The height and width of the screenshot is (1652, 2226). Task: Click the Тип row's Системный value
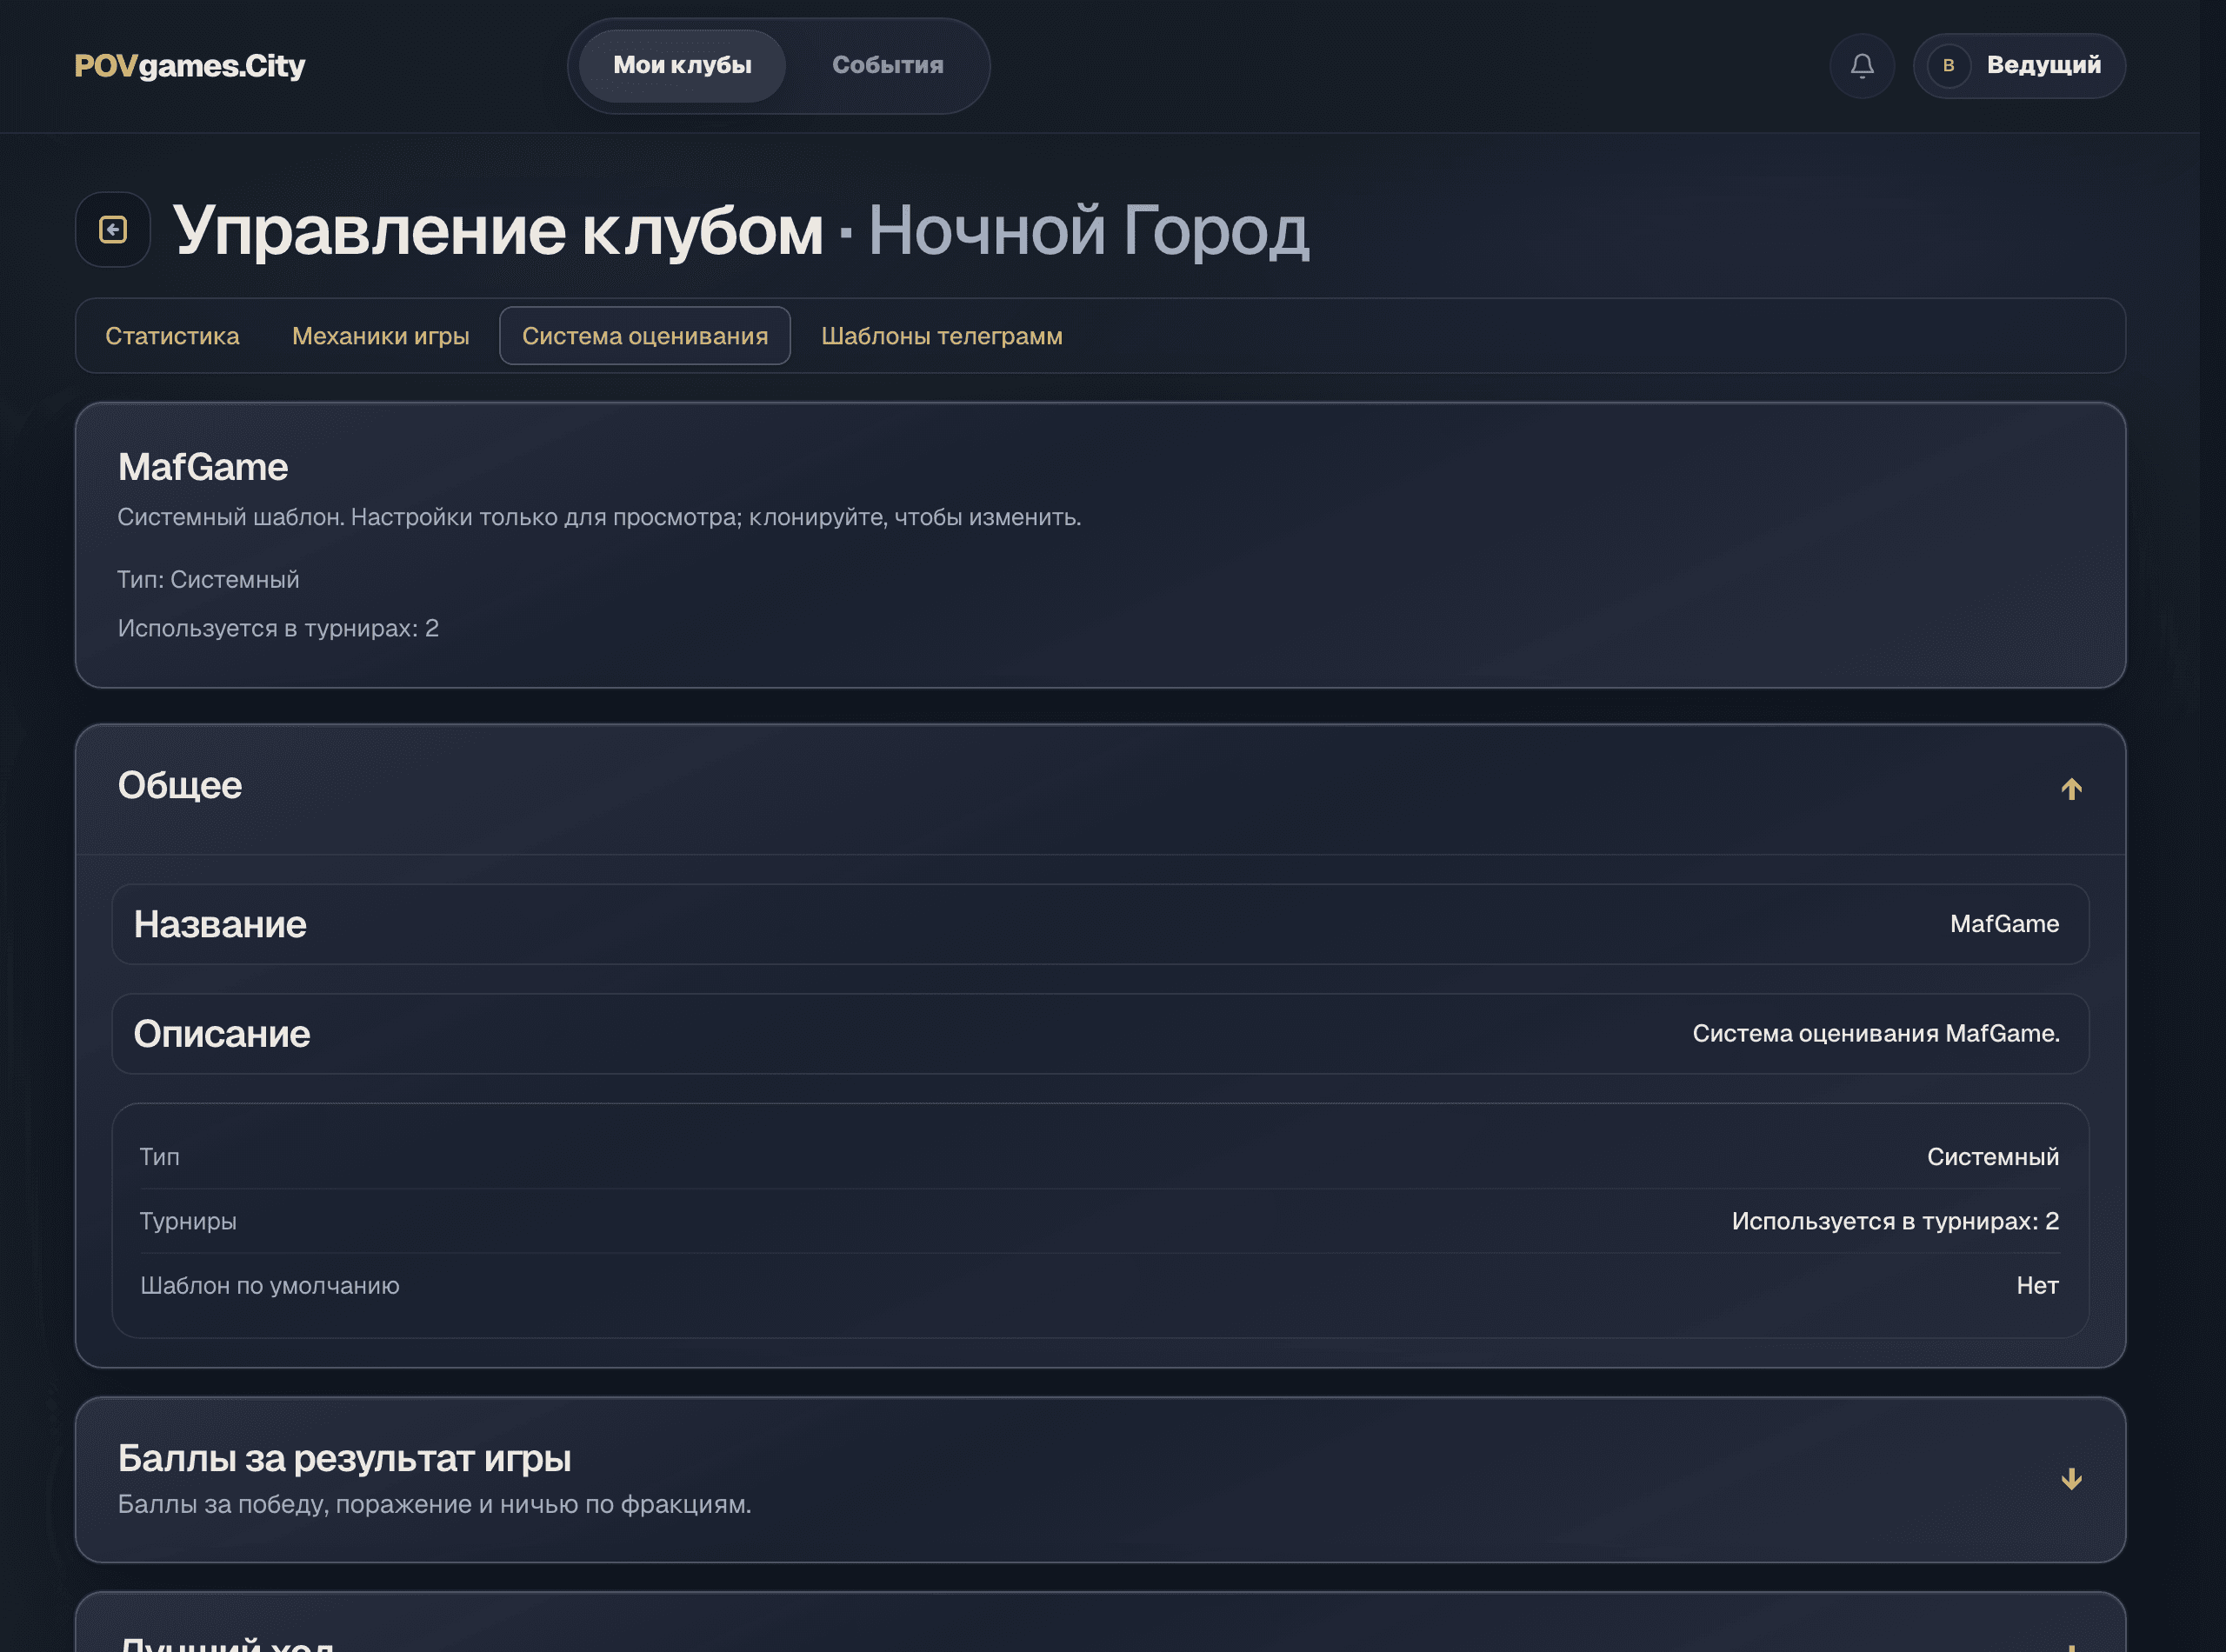[1992, 1157]
